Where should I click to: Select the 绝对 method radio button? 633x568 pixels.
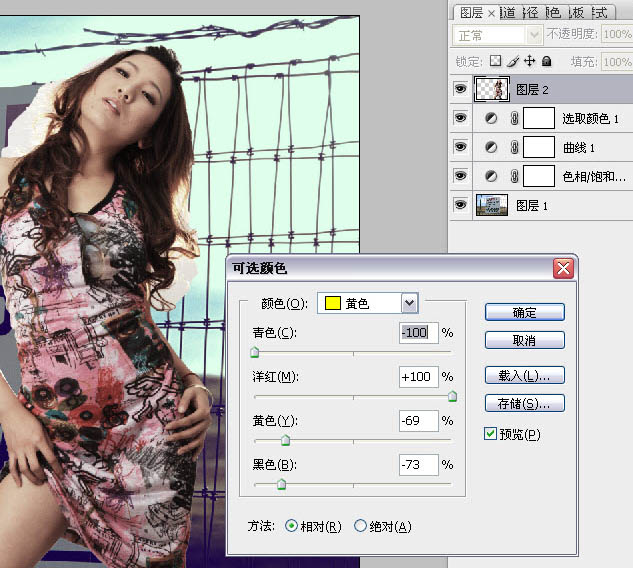tap(361, 526)
